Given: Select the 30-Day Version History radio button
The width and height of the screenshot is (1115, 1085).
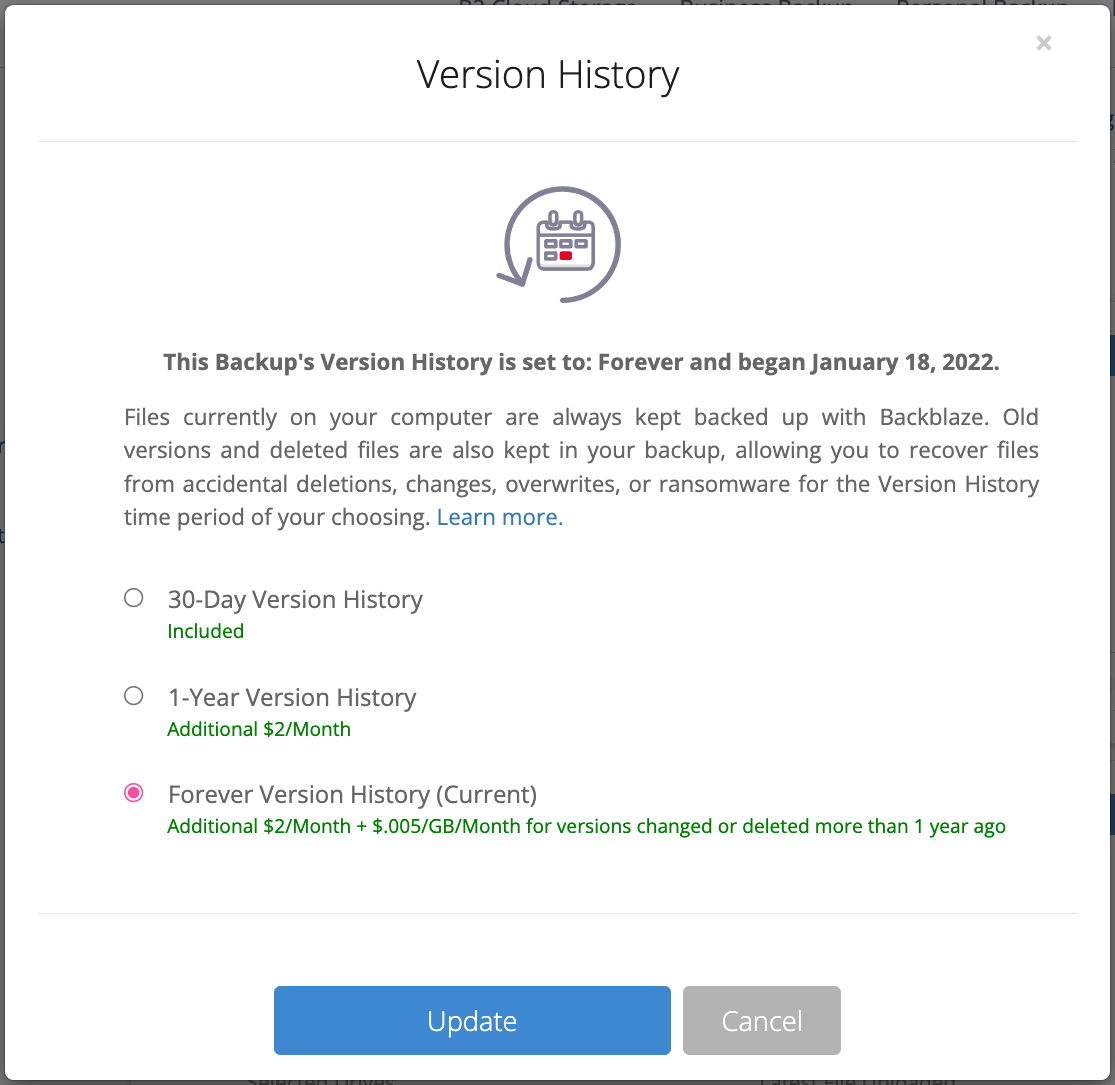Looking at the screenshot, I should point(134,598).
